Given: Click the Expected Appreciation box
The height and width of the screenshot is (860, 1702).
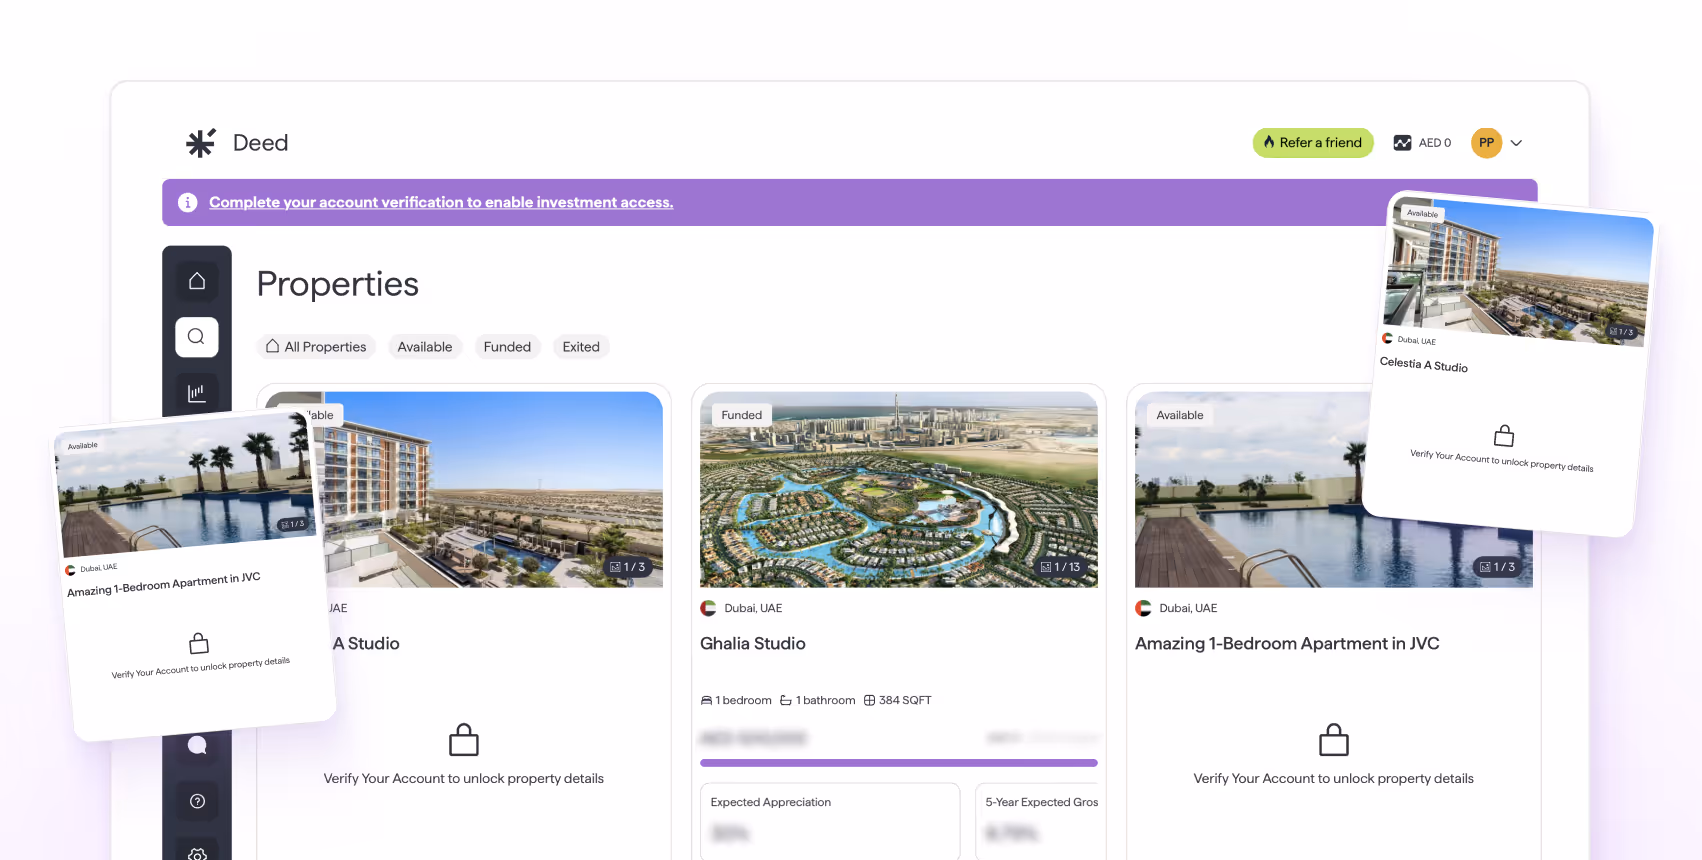Looking at the screenshot, I should pyautogui.click(x=830, y=820).
